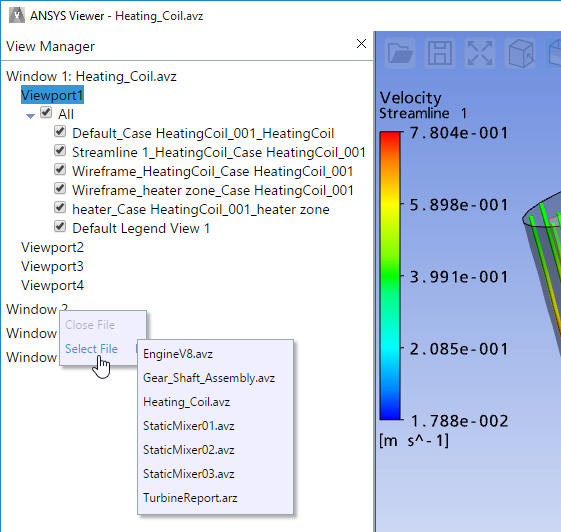Screen dimensions: 561x532
Task: Click the velocity legend color bar
Action: click(390, 275)
